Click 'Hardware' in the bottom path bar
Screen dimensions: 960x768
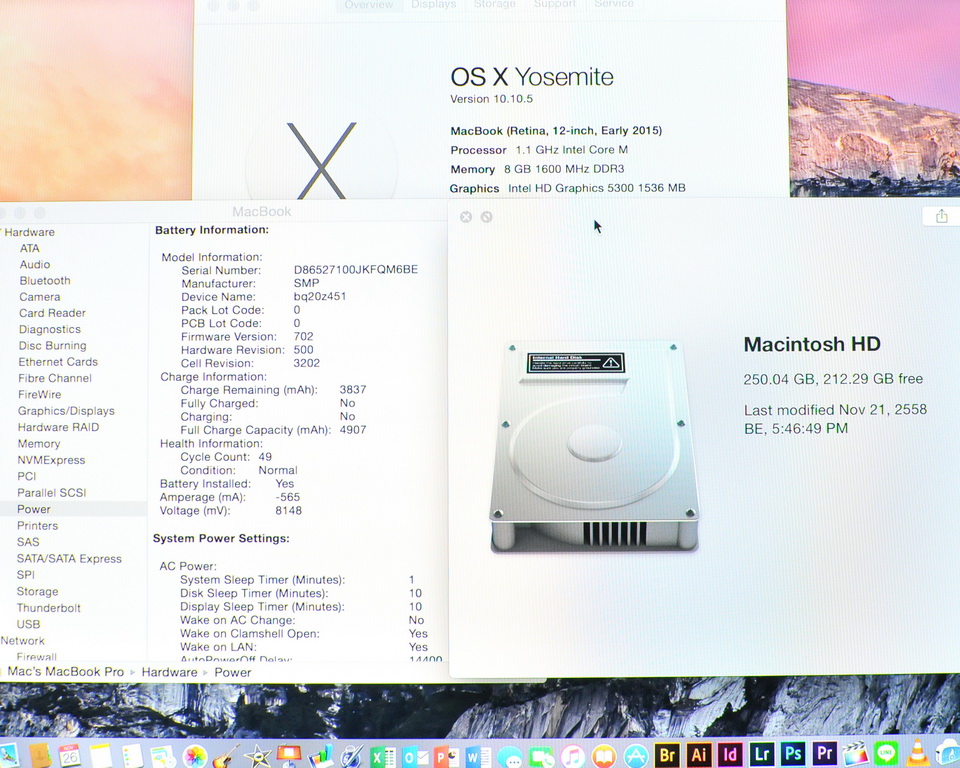tap(170, 672)
